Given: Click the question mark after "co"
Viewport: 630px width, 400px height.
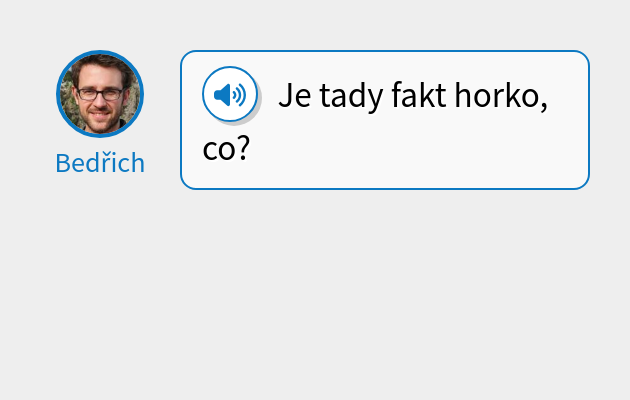Looking at the screenshot, I should (x=242, y=148).
